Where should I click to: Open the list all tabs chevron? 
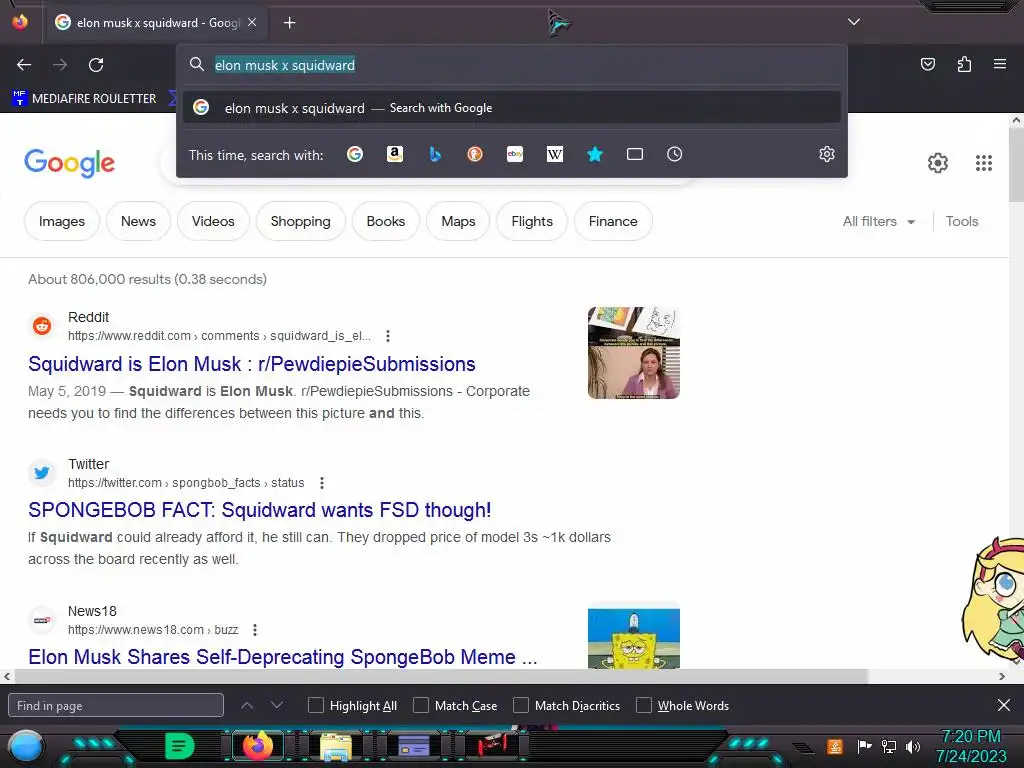click(854, 22)
